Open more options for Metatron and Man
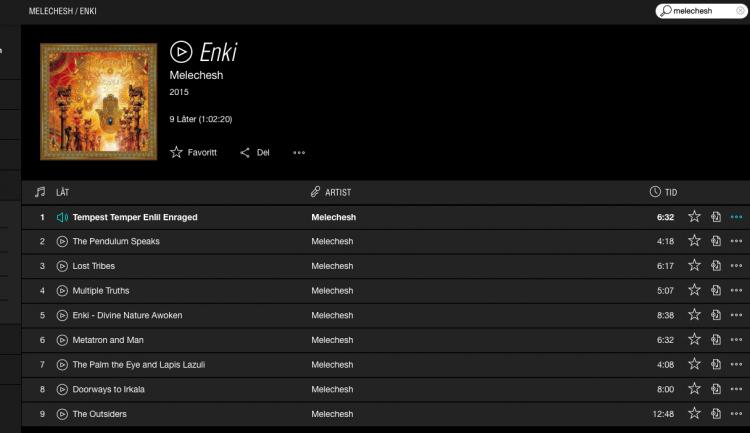Viewport: 750px width, 433px height. pyautogui.click(x=736, y=340)
